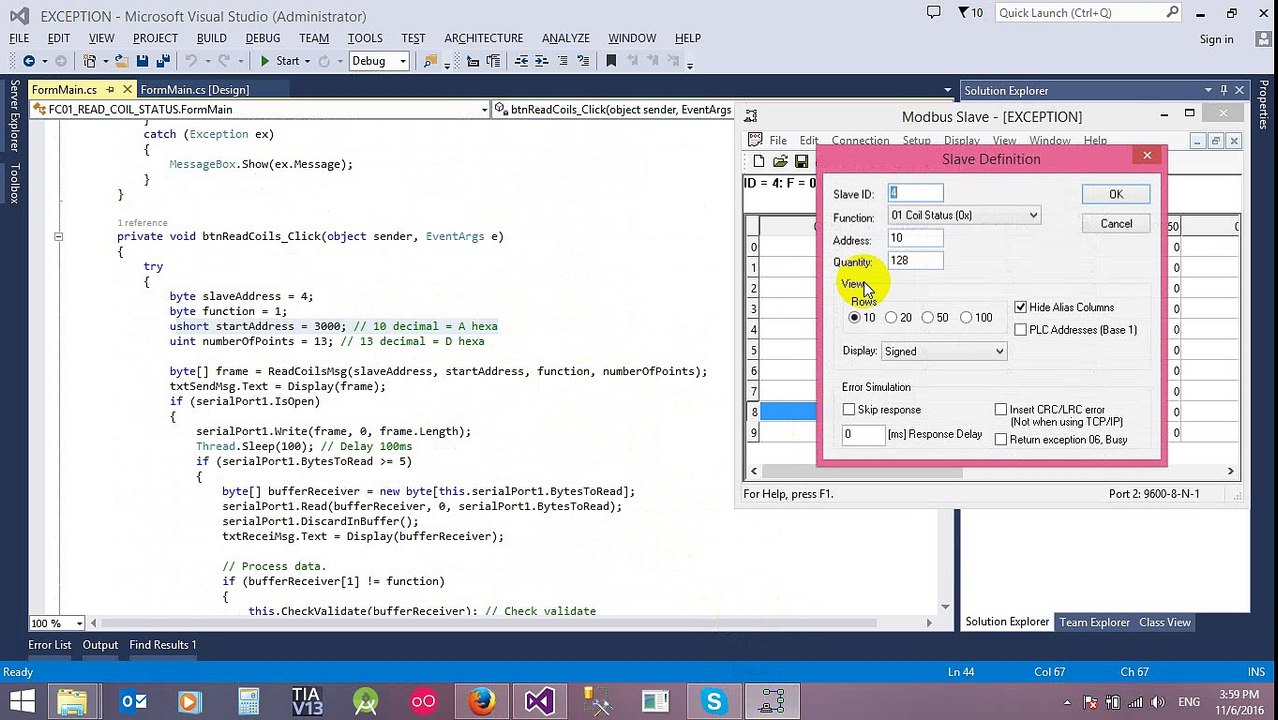
Task: Open the document tabs overflow dropdown arrow
Action: [x=947, y=90]
